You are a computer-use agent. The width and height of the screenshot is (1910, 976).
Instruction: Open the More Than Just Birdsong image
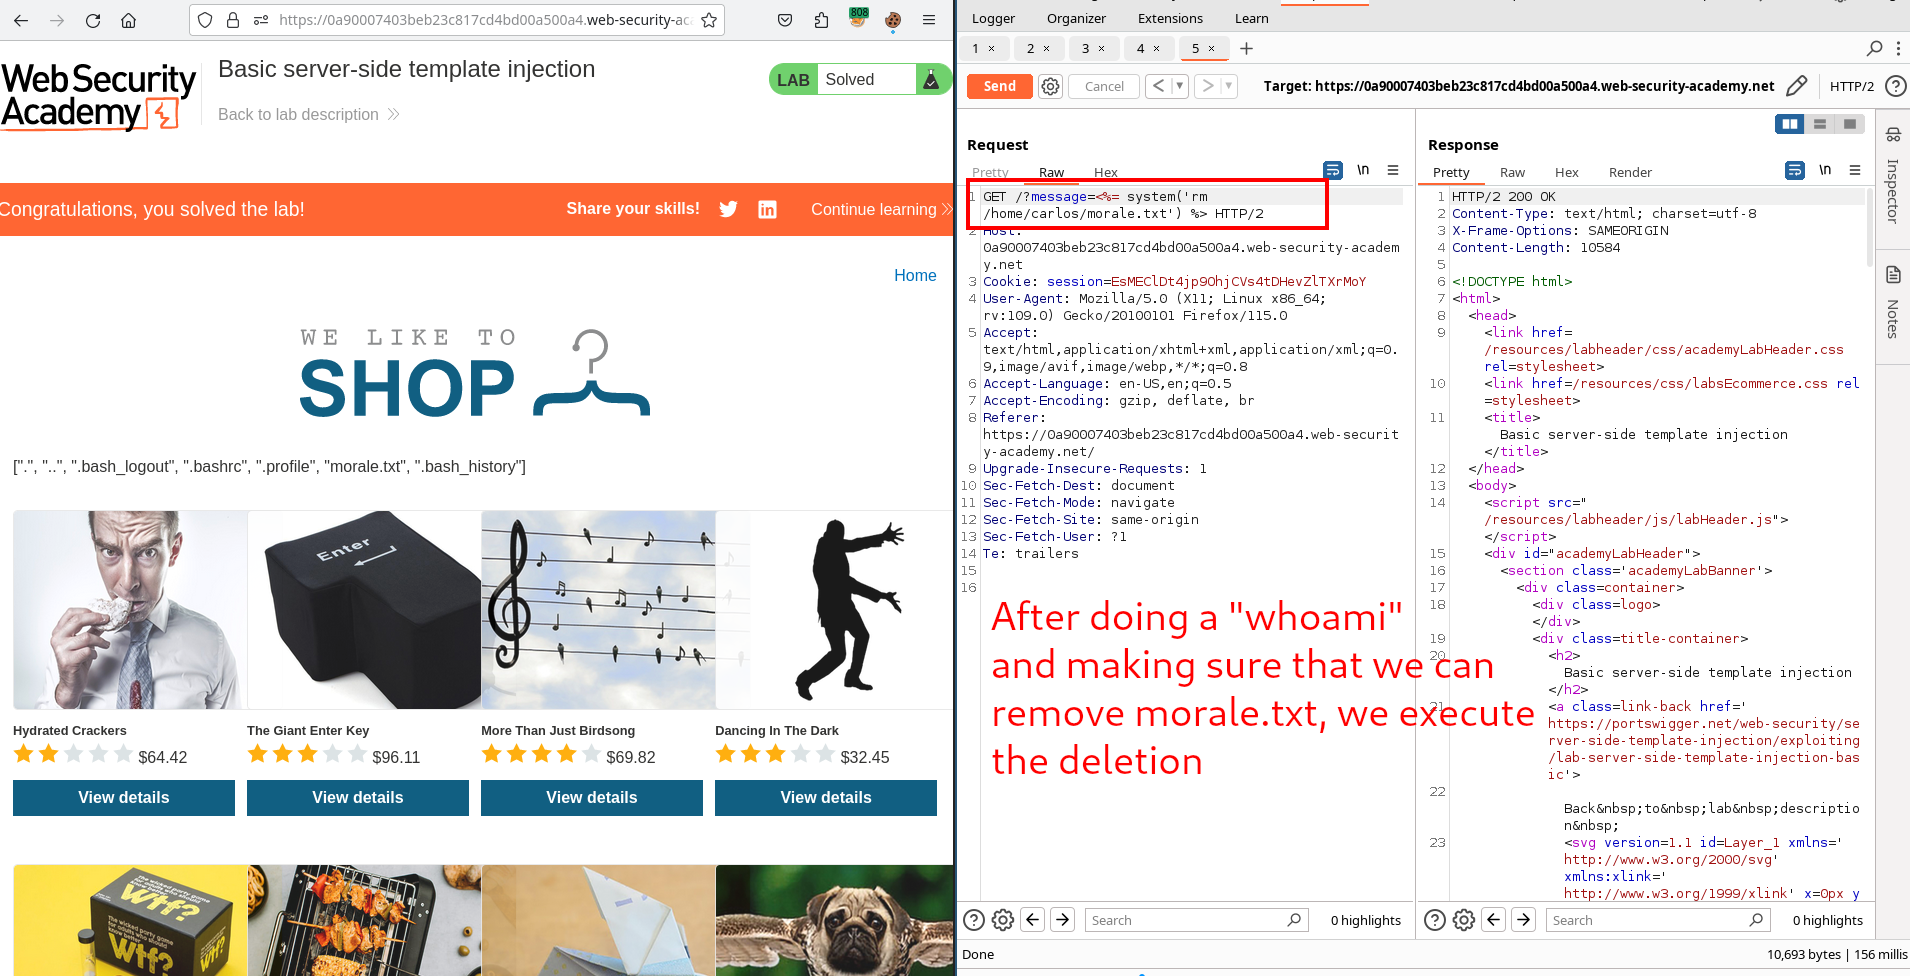[598, 610]
